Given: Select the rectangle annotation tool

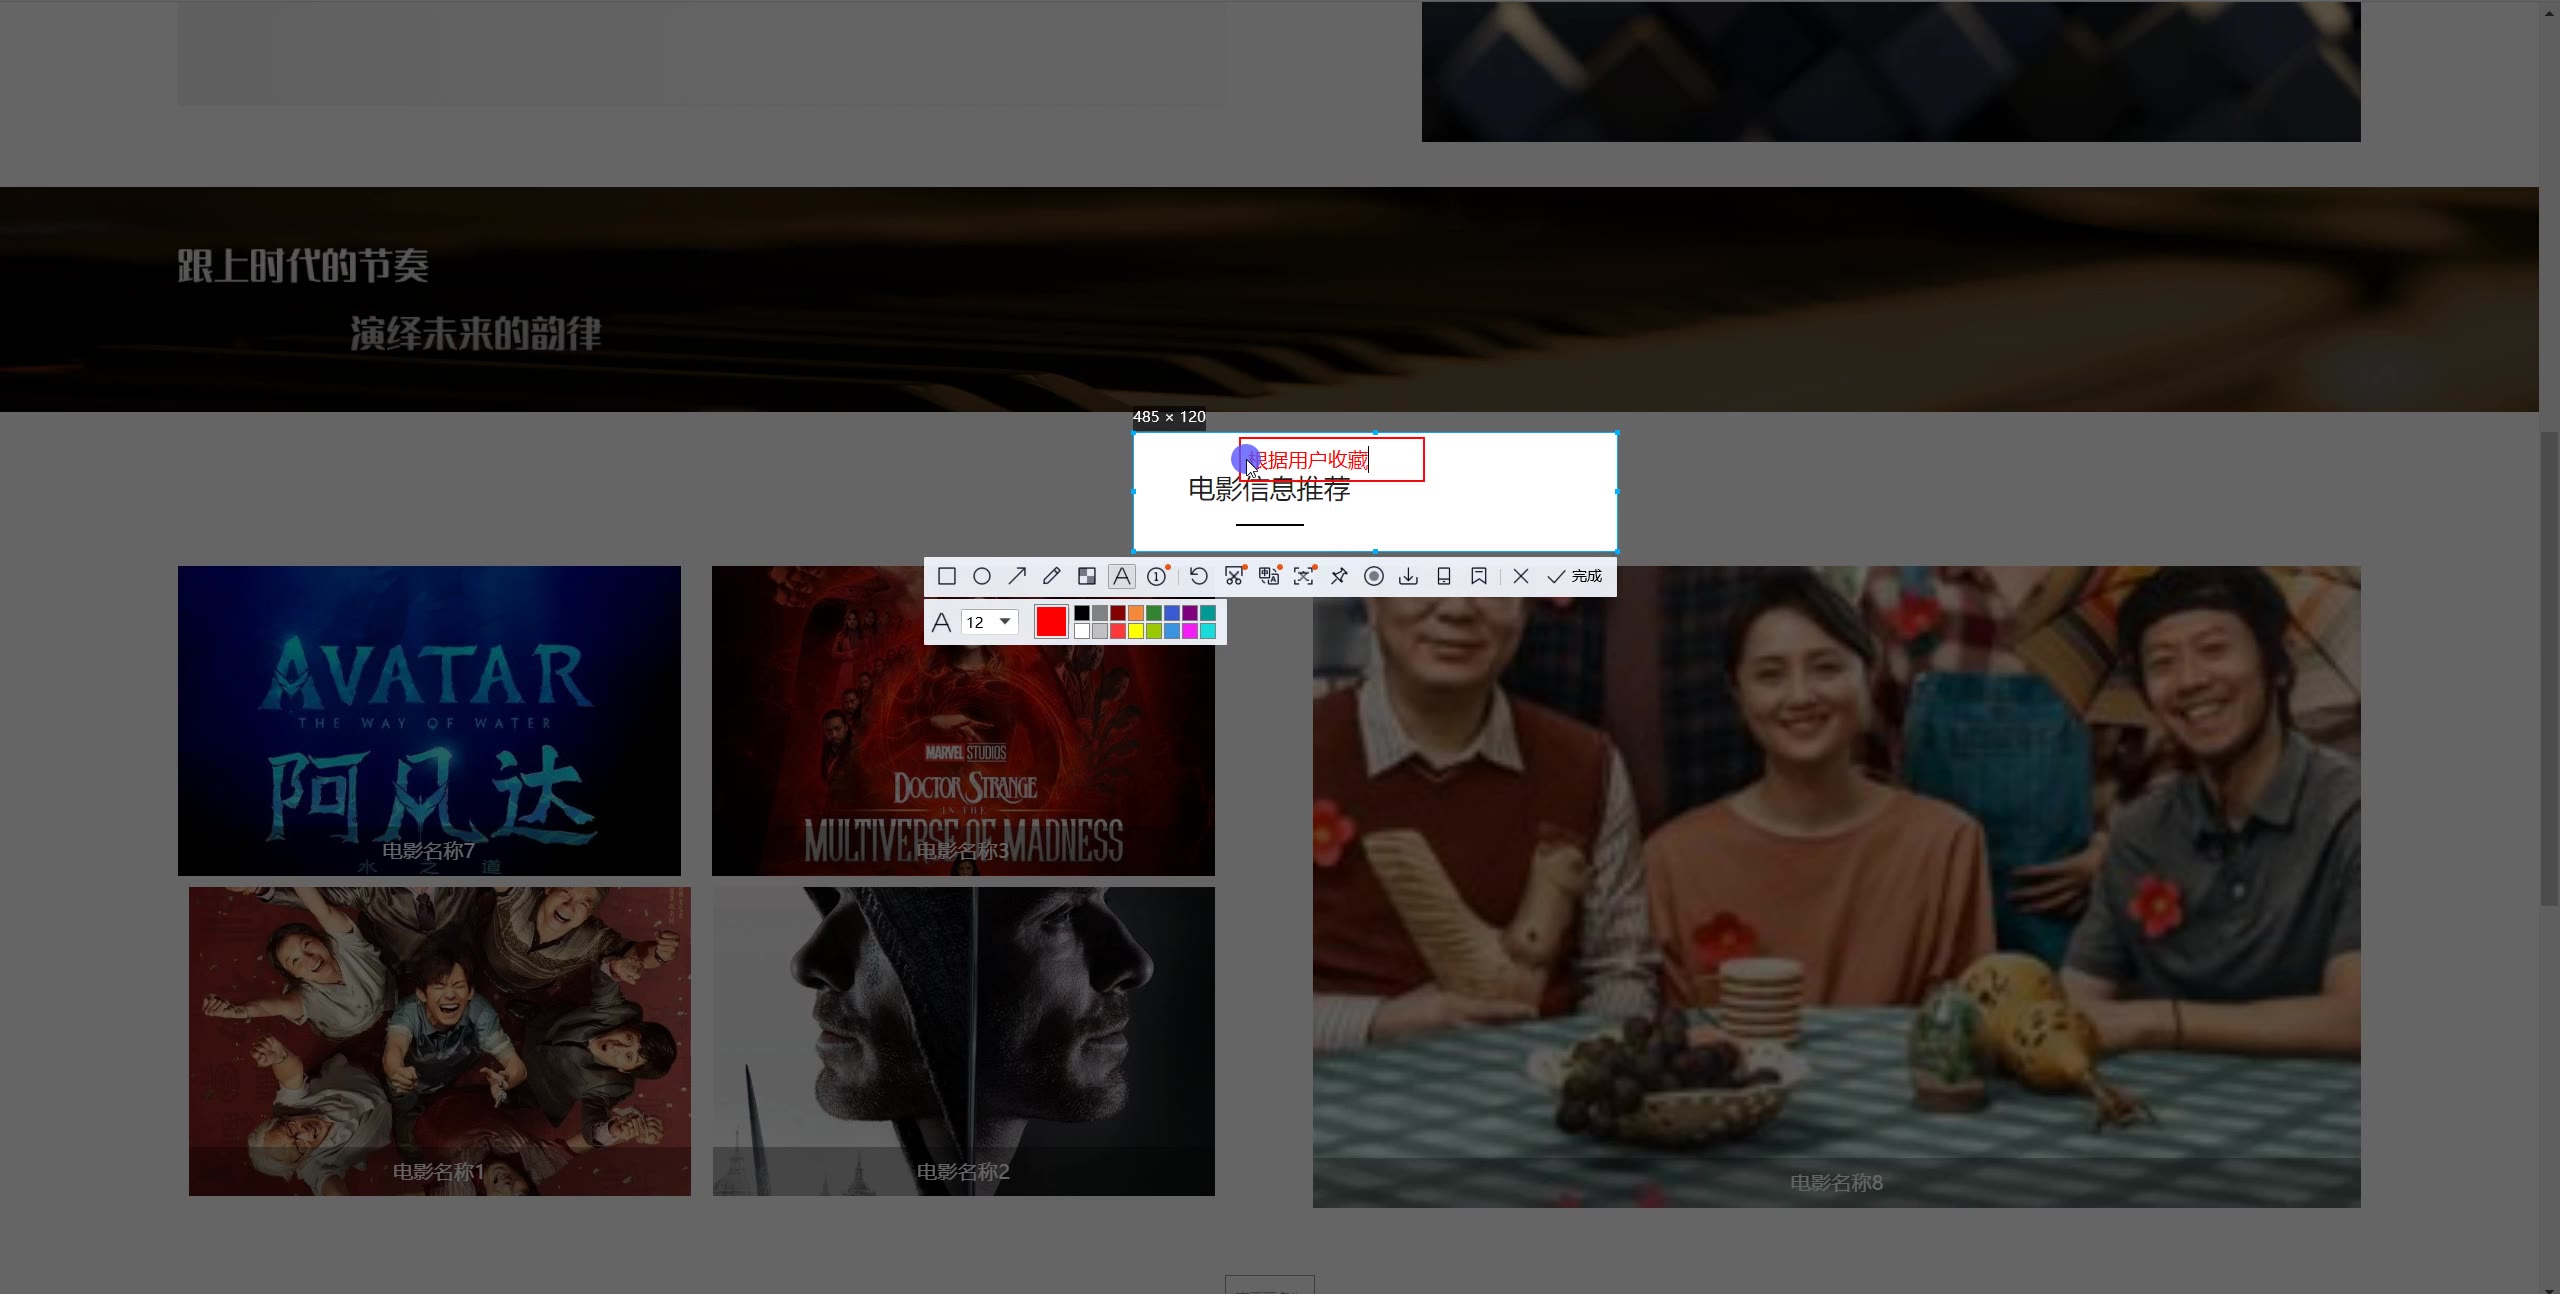Looking at the screenshot, I should tap(946, 576).
